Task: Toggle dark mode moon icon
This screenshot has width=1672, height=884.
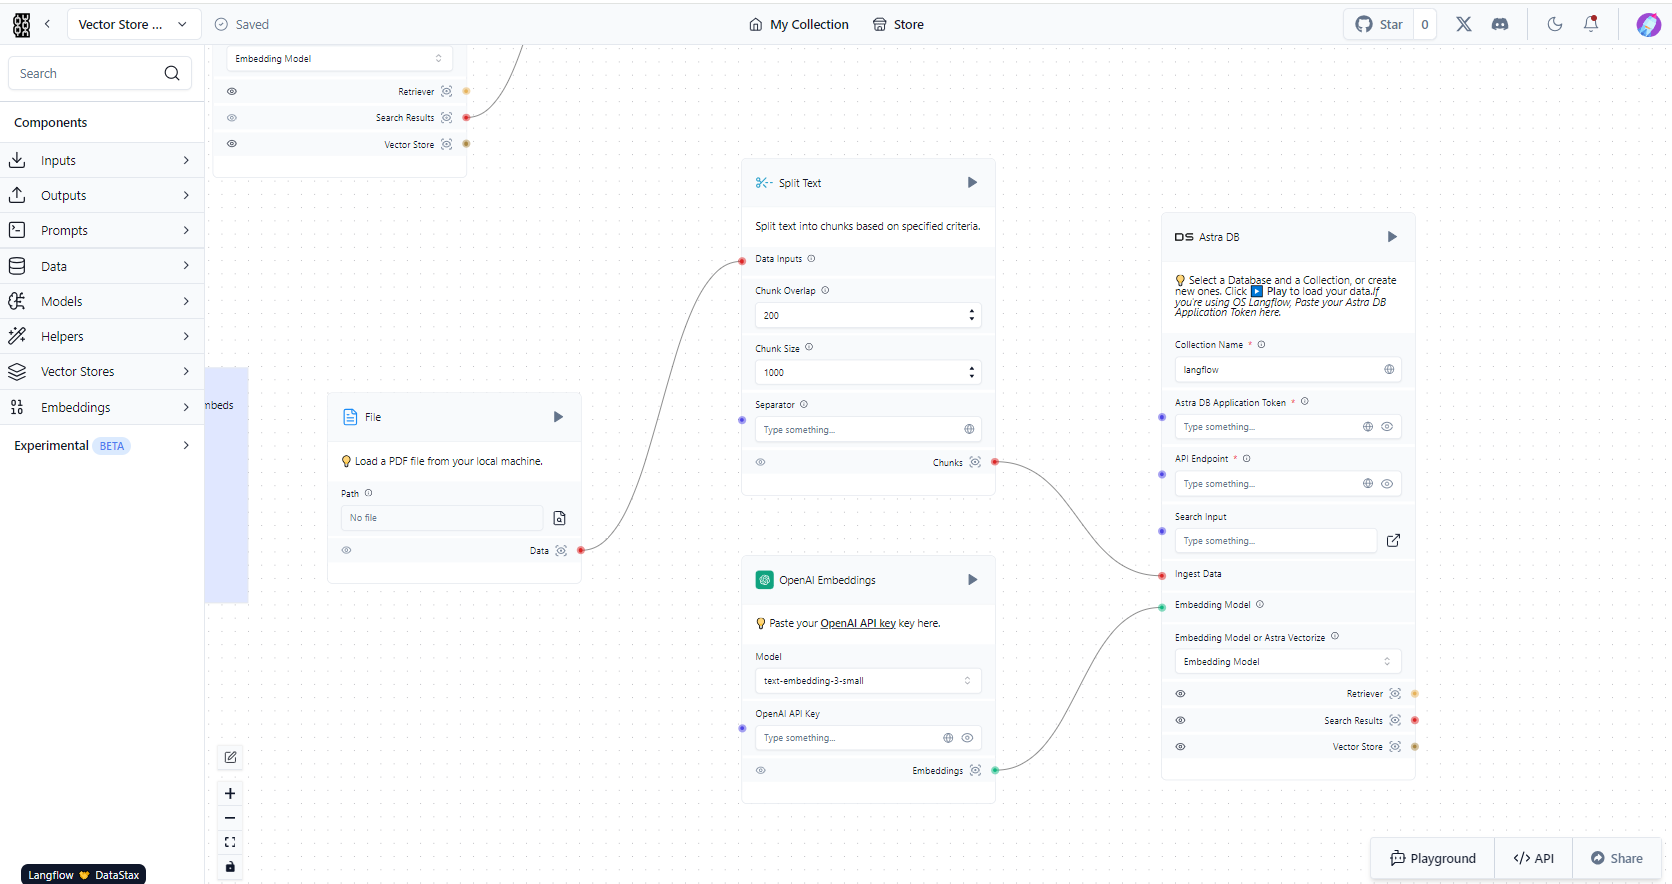Action: pyautogui.click(x=1555, y=24)
